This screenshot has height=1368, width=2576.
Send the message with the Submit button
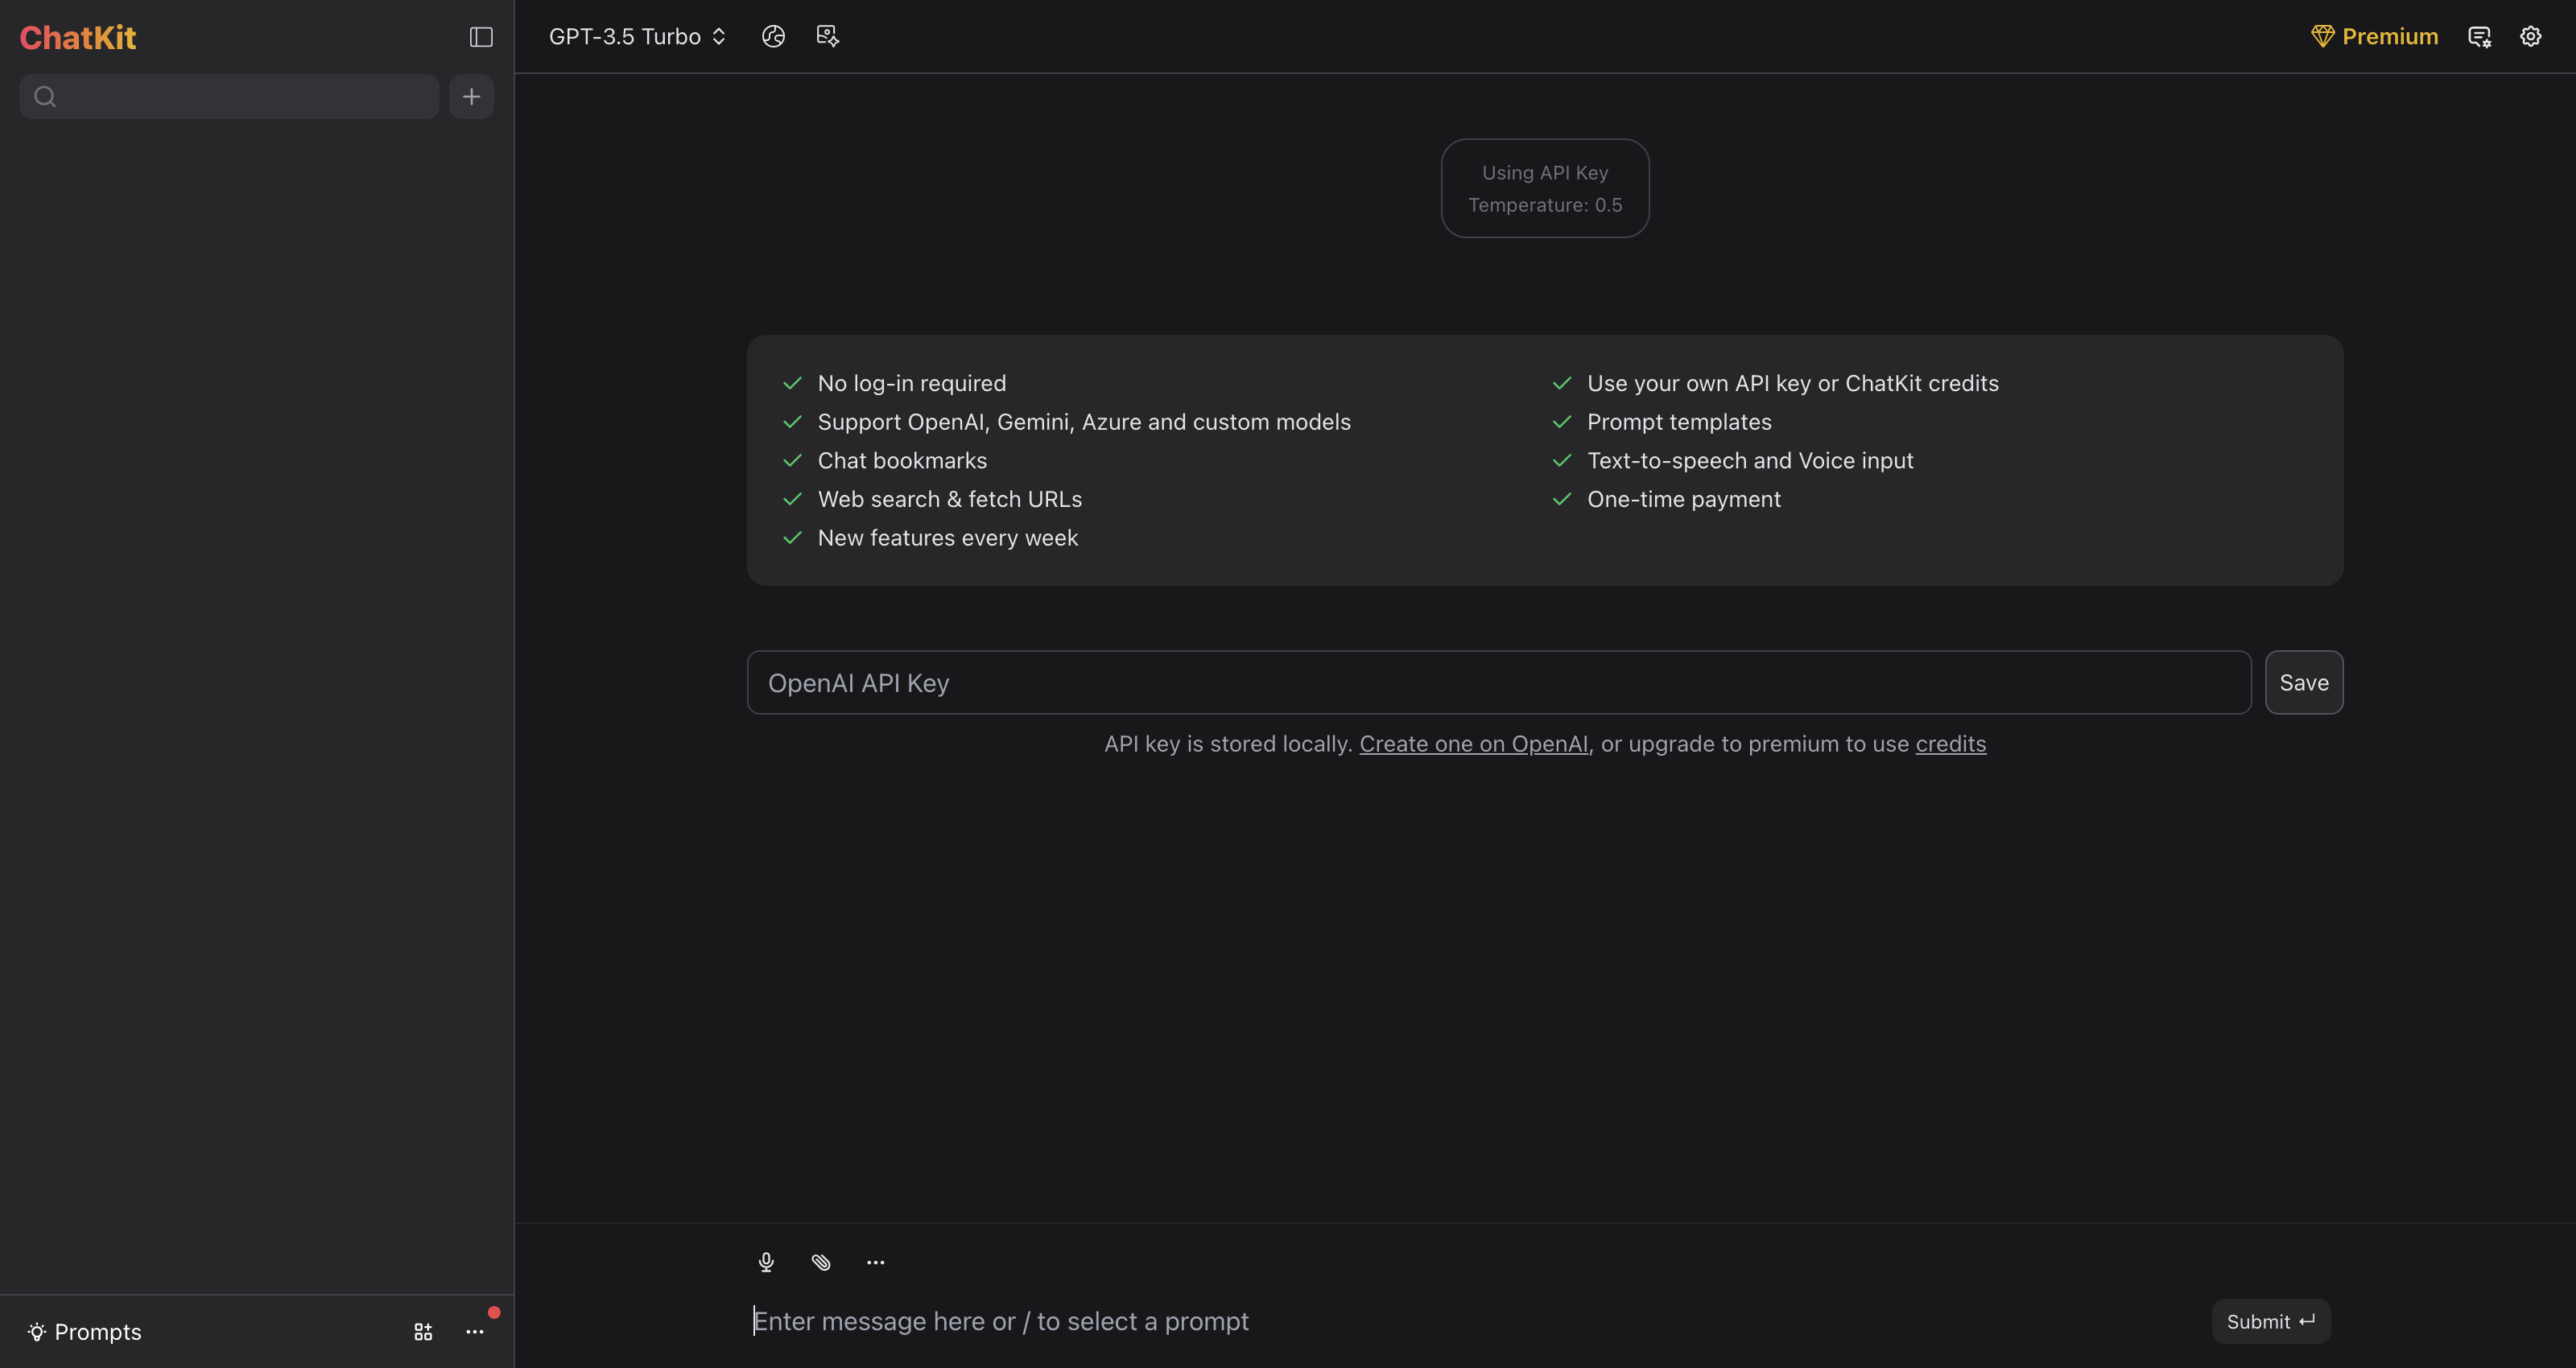point(2271,1322)
